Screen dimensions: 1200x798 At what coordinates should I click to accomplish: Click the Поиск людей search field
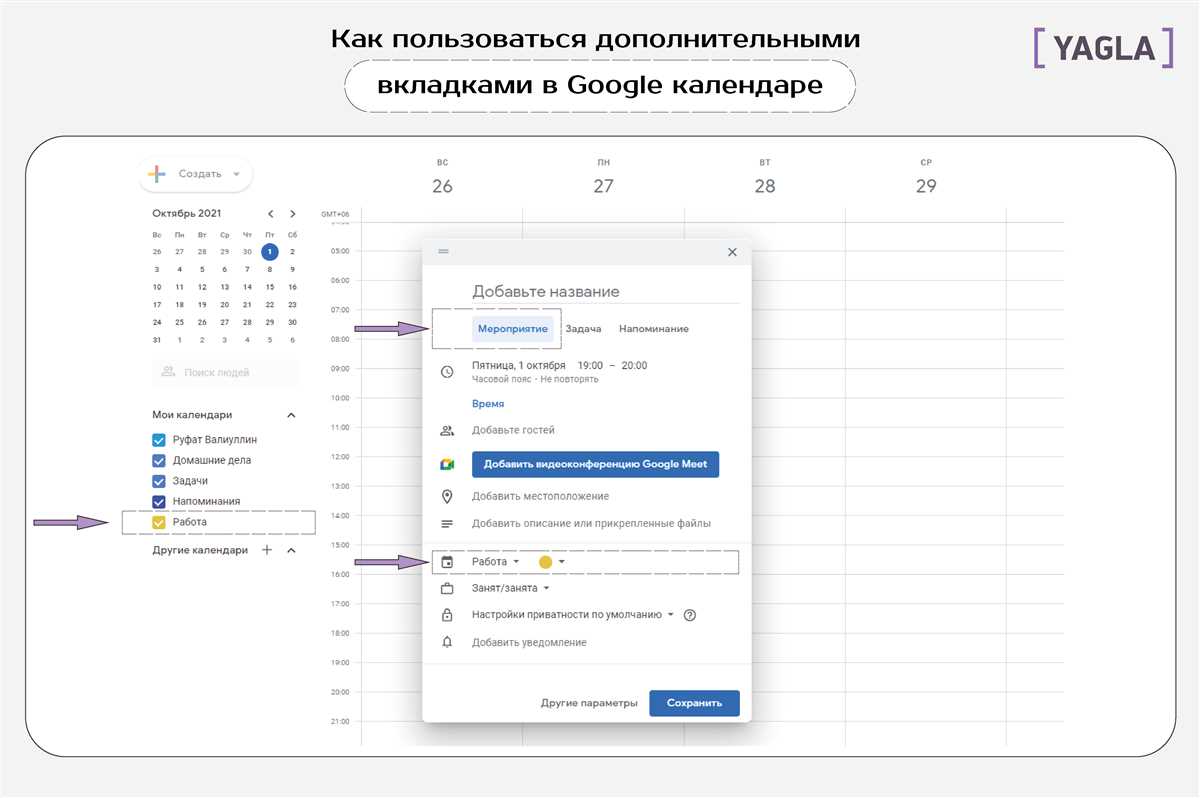[225, 372]
